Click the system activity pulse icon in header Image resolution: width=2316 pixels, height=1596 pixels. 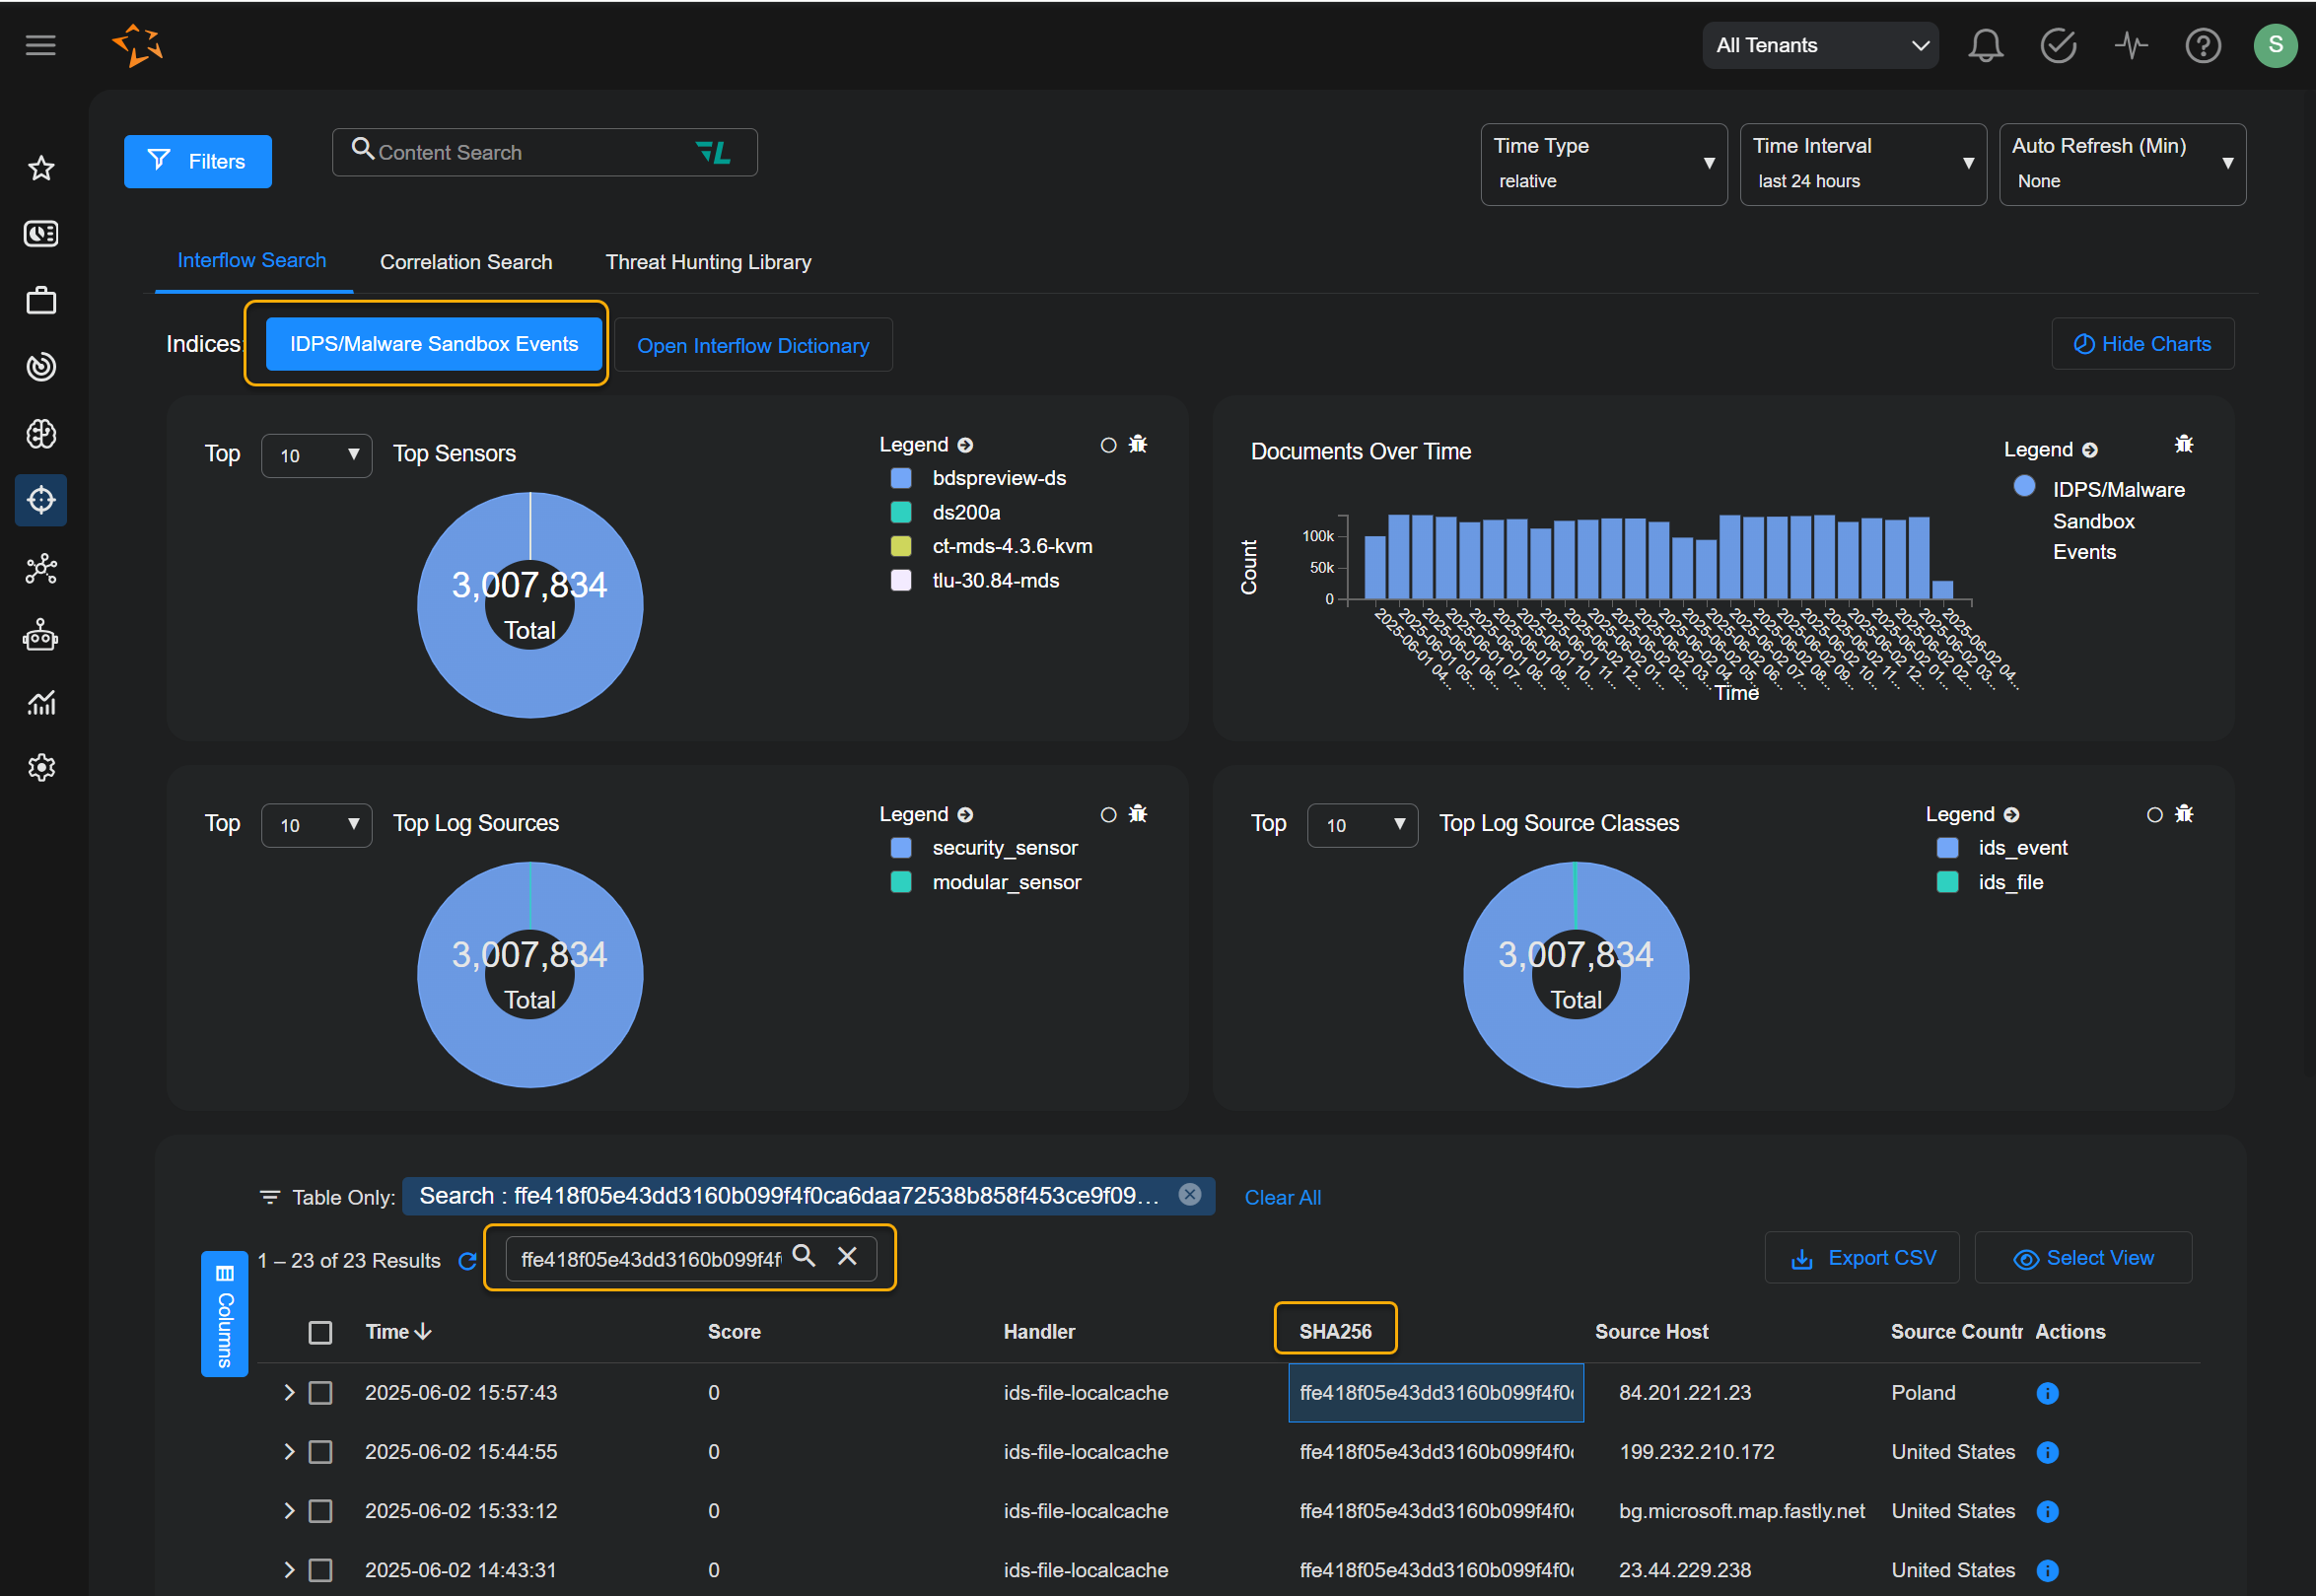(2130, 46)
